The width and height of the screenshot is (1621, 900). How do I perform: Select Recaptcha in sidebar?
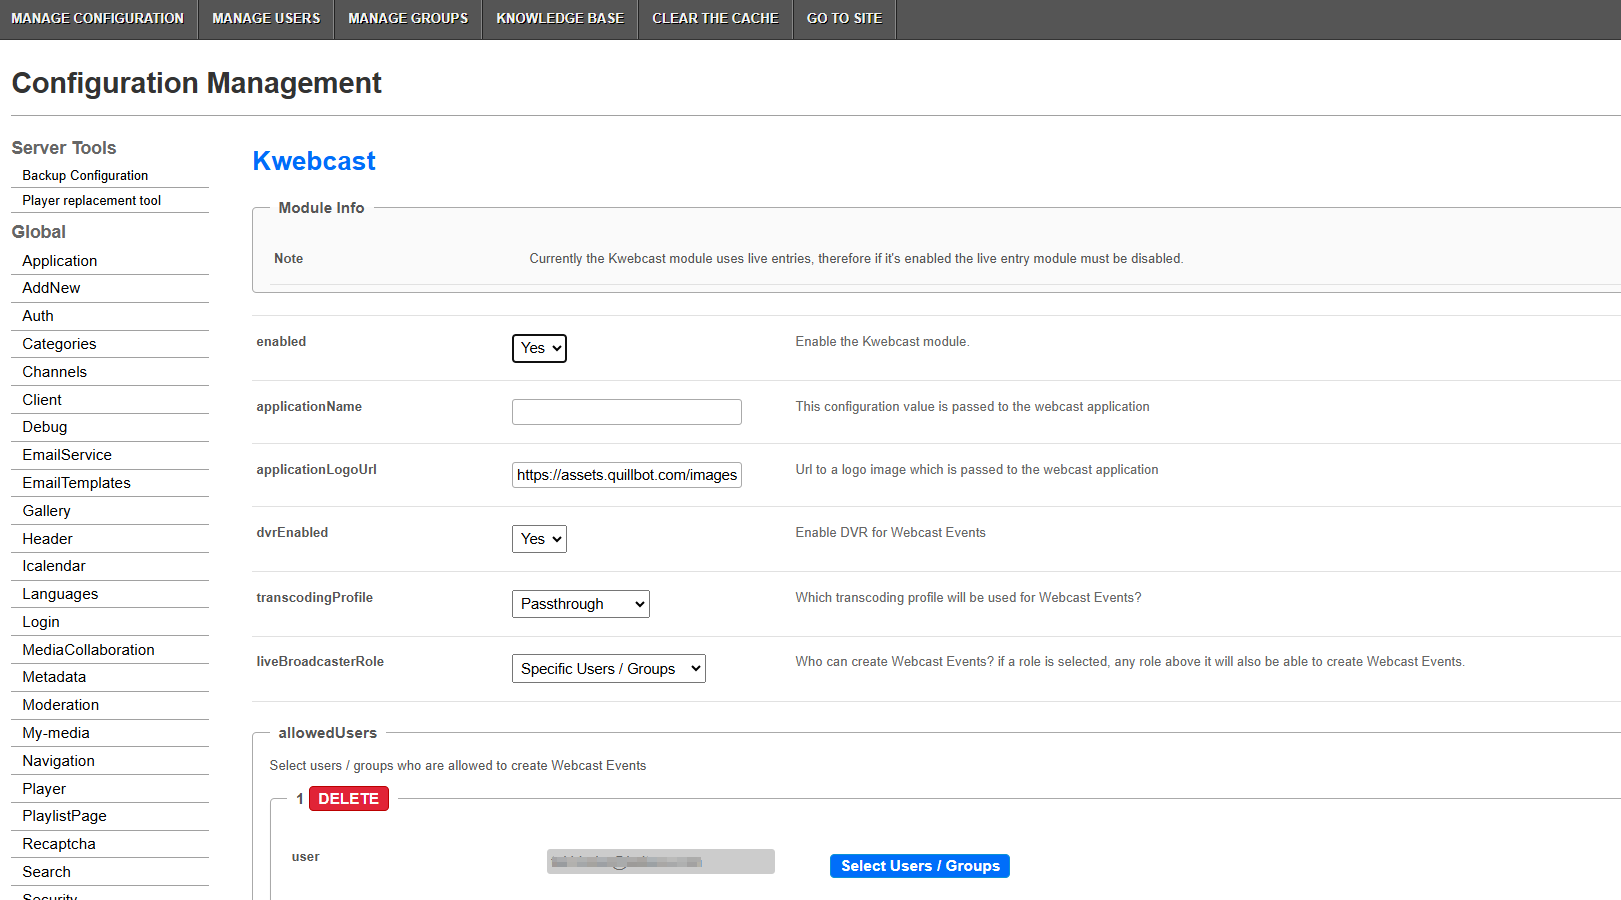coord(59,844)
